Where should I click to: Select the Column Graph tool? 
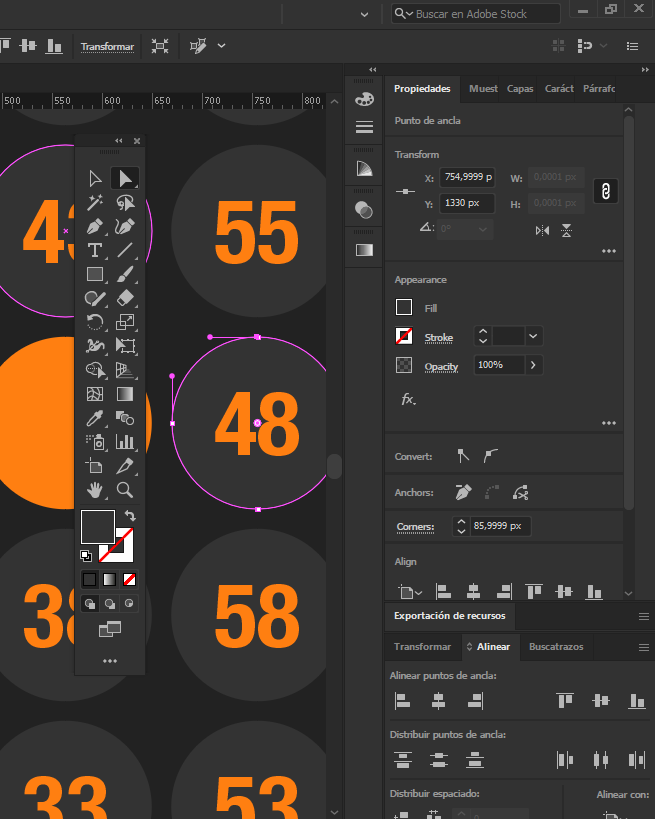[x=125, y=442]
